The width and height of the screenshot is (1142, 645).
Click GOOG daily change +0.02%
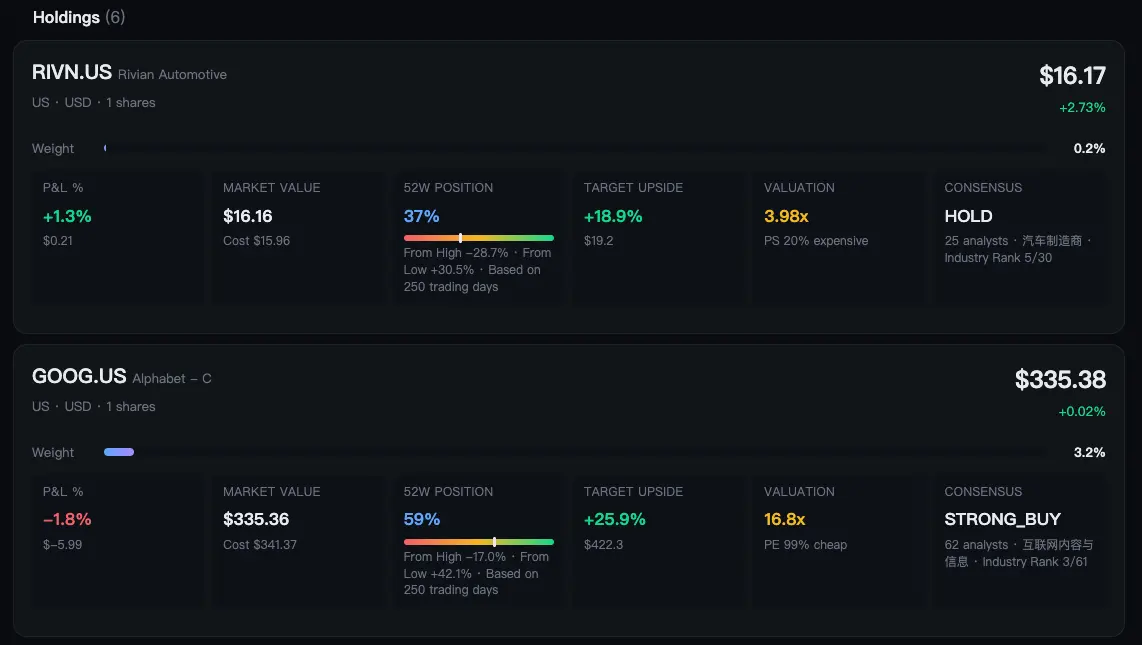[1082, 412]
